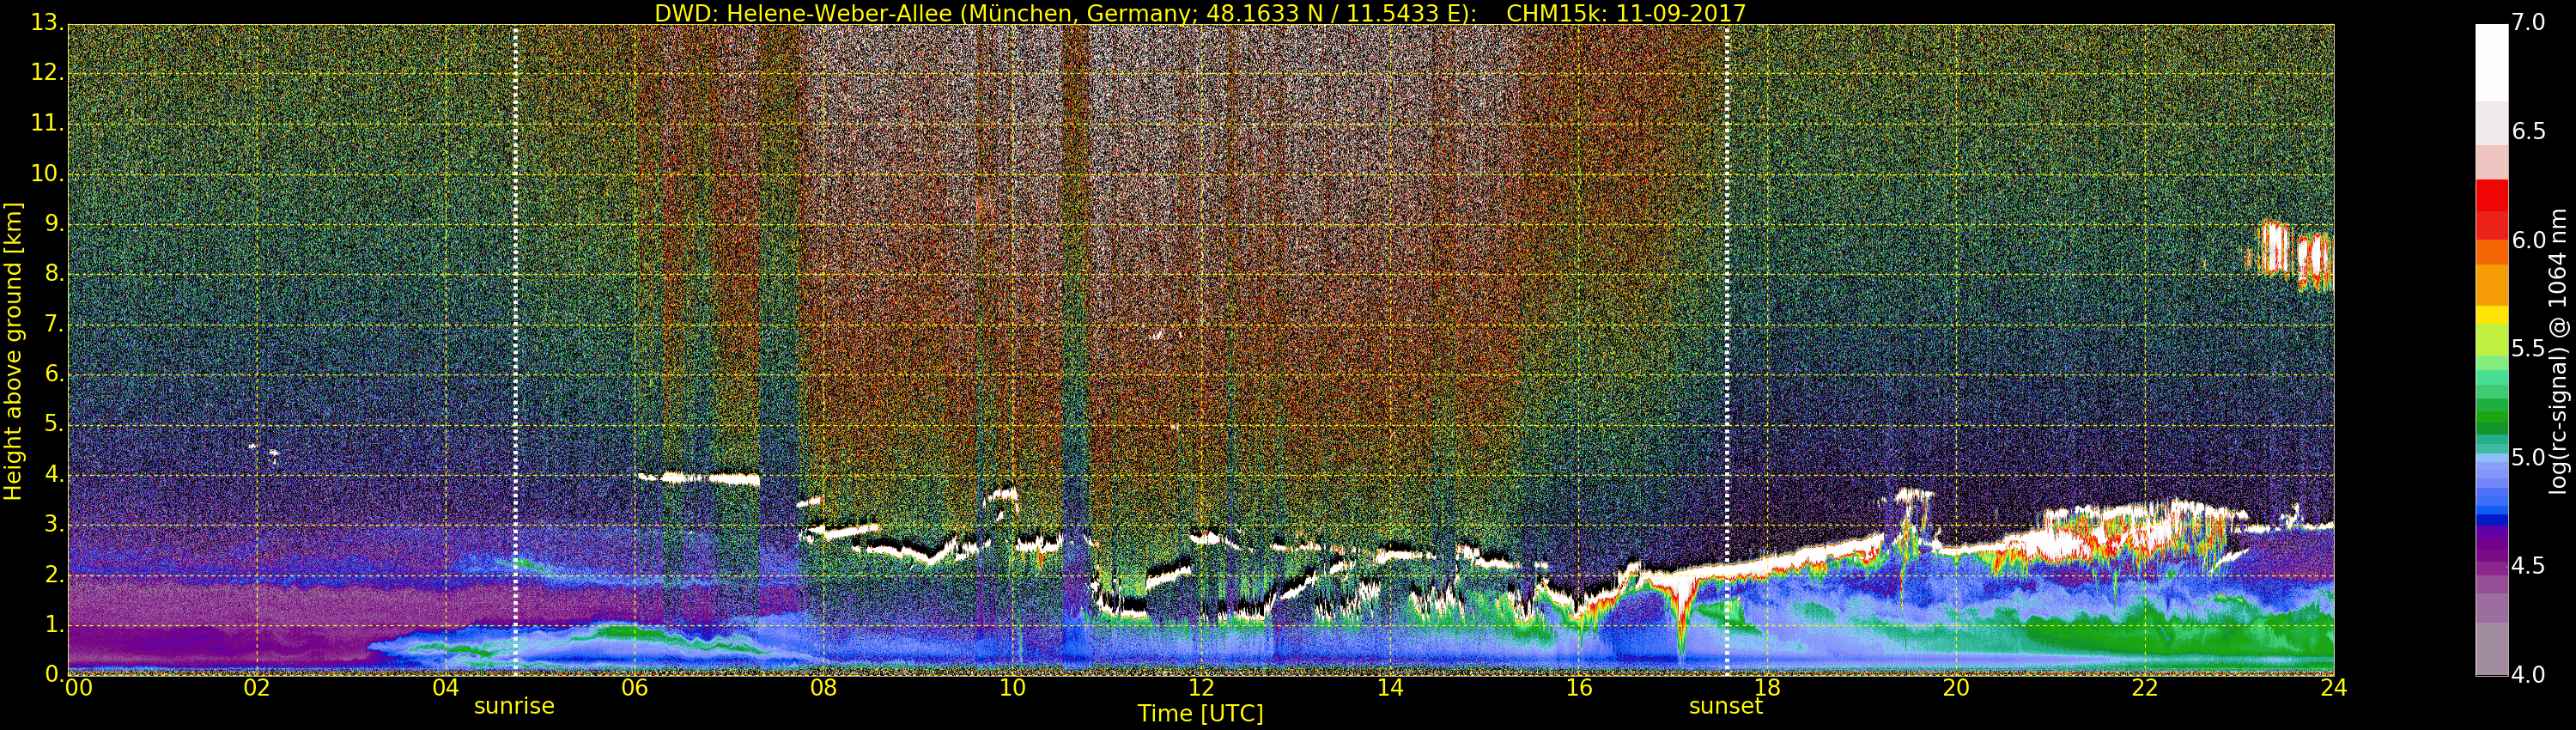
Task: Click the 'Time [UTC]' axis label
Action: 1200,713
